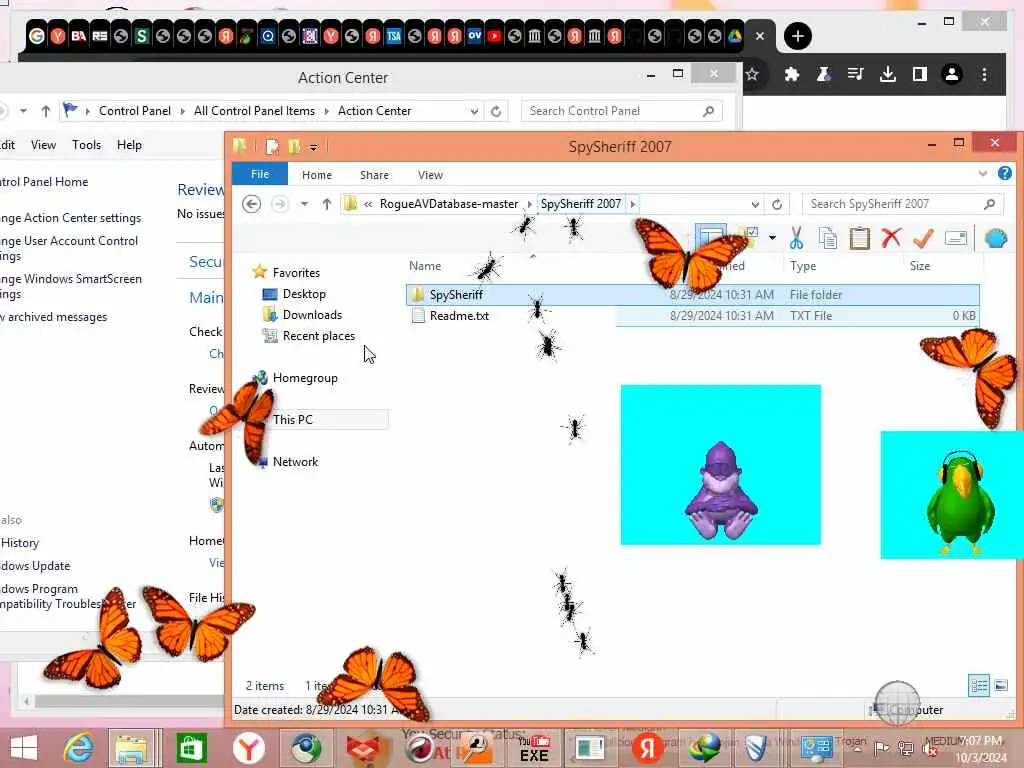Viewport: 1024px width, 768px height.
Task: Refresh the SpySheriff 2007 folder view
Action: coord(776,204)
